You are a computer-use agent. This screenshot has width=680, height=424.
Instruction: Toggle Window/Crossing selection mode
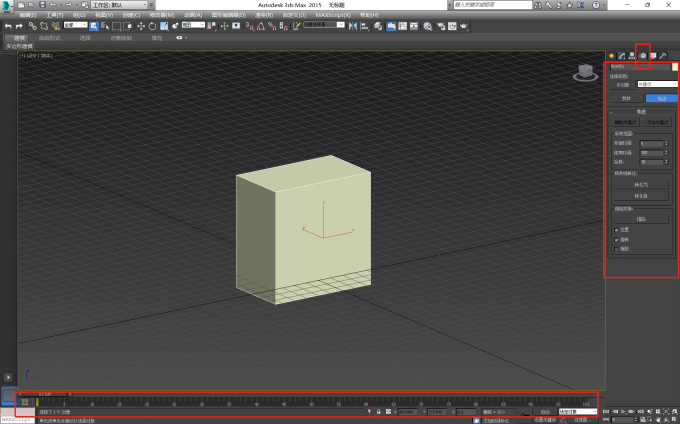coord(128,26)
